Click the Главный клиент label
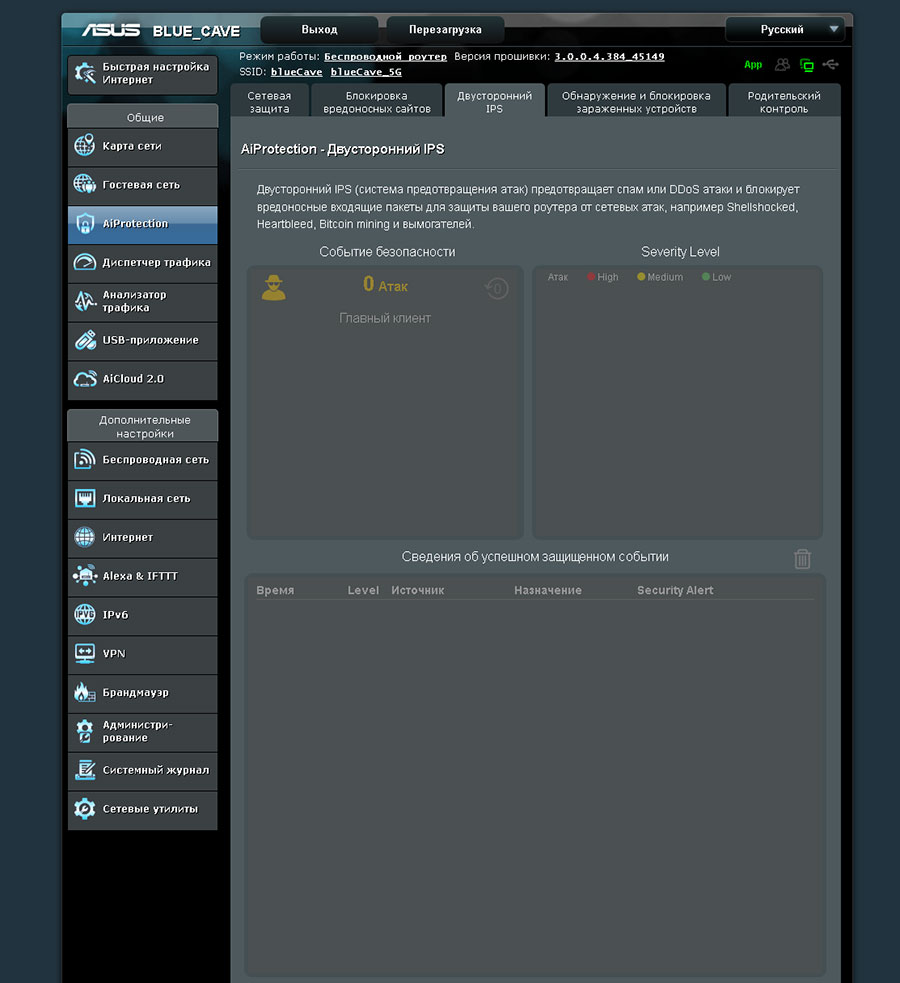Image resolution: width=900 pixels, height=983 pixels. [385, 318]
